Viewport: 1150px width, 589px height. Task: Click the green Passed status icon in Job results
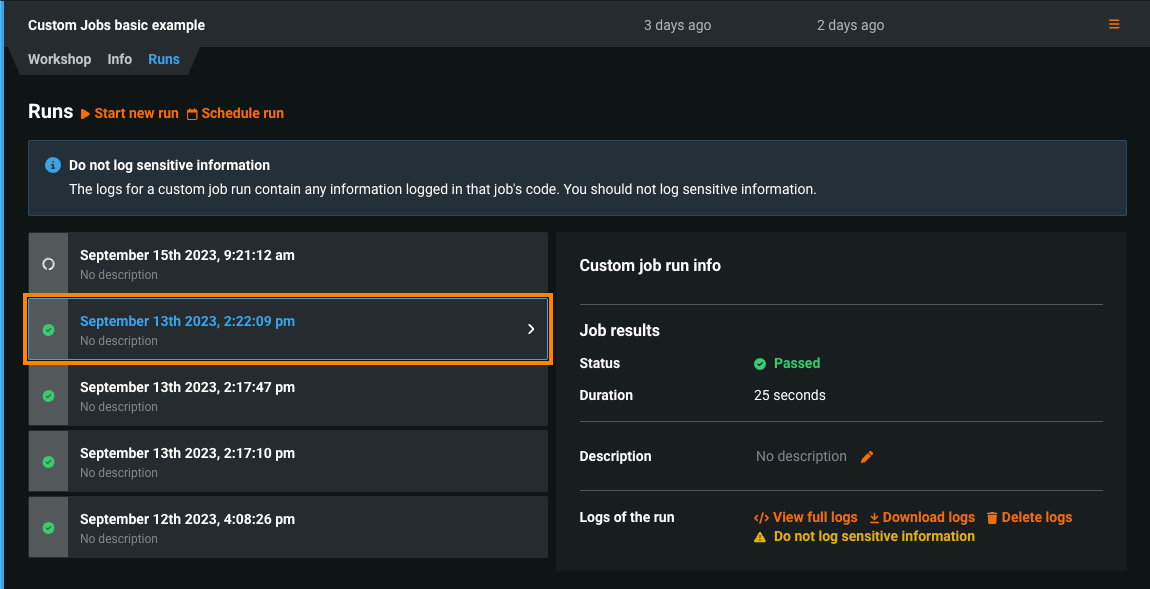tap(760, 364)
